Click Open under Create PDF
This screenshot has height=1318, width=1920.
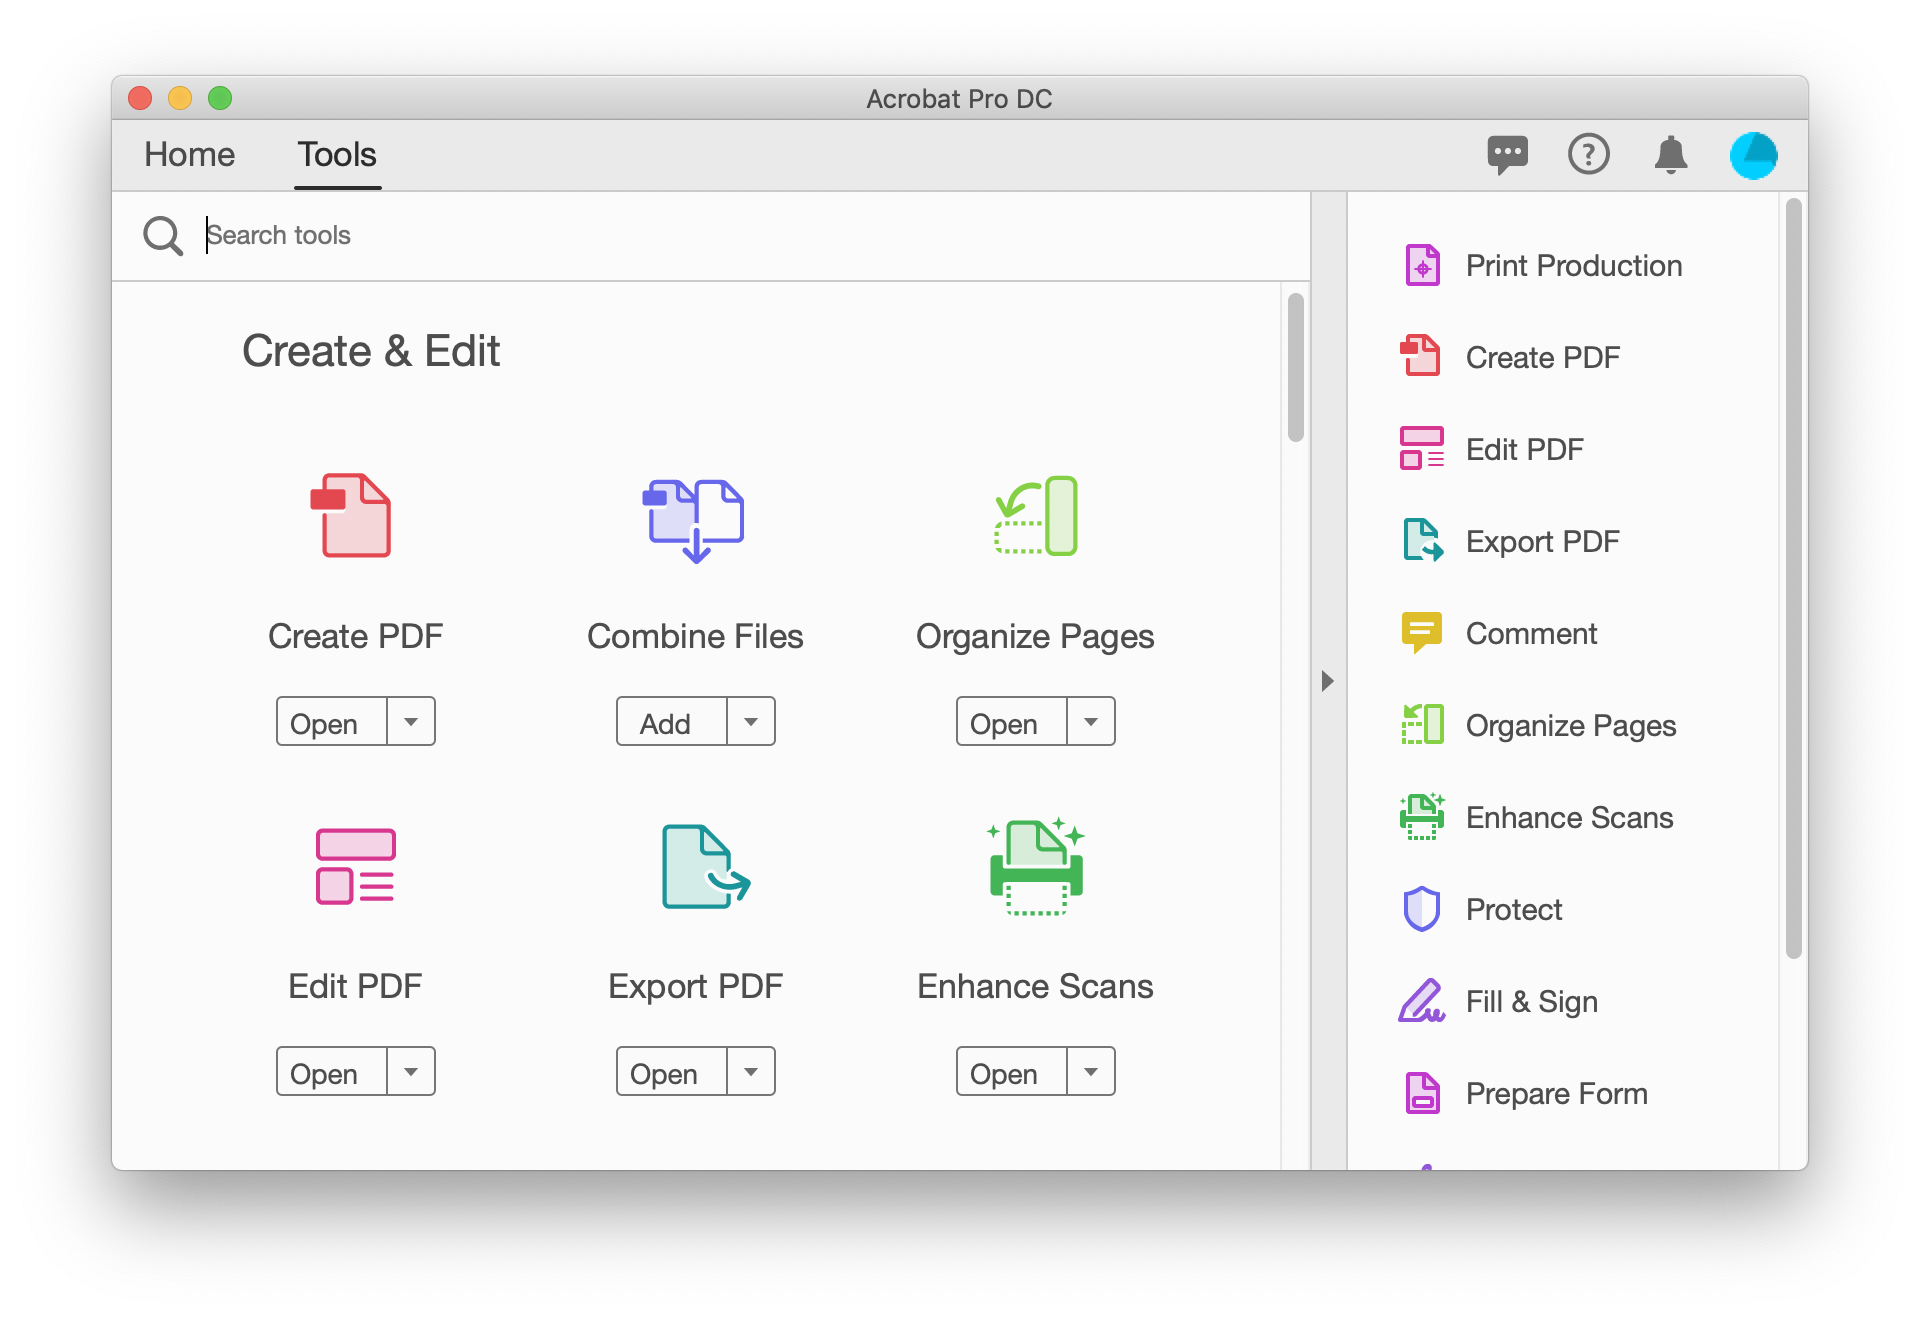[x=331, y=721]
